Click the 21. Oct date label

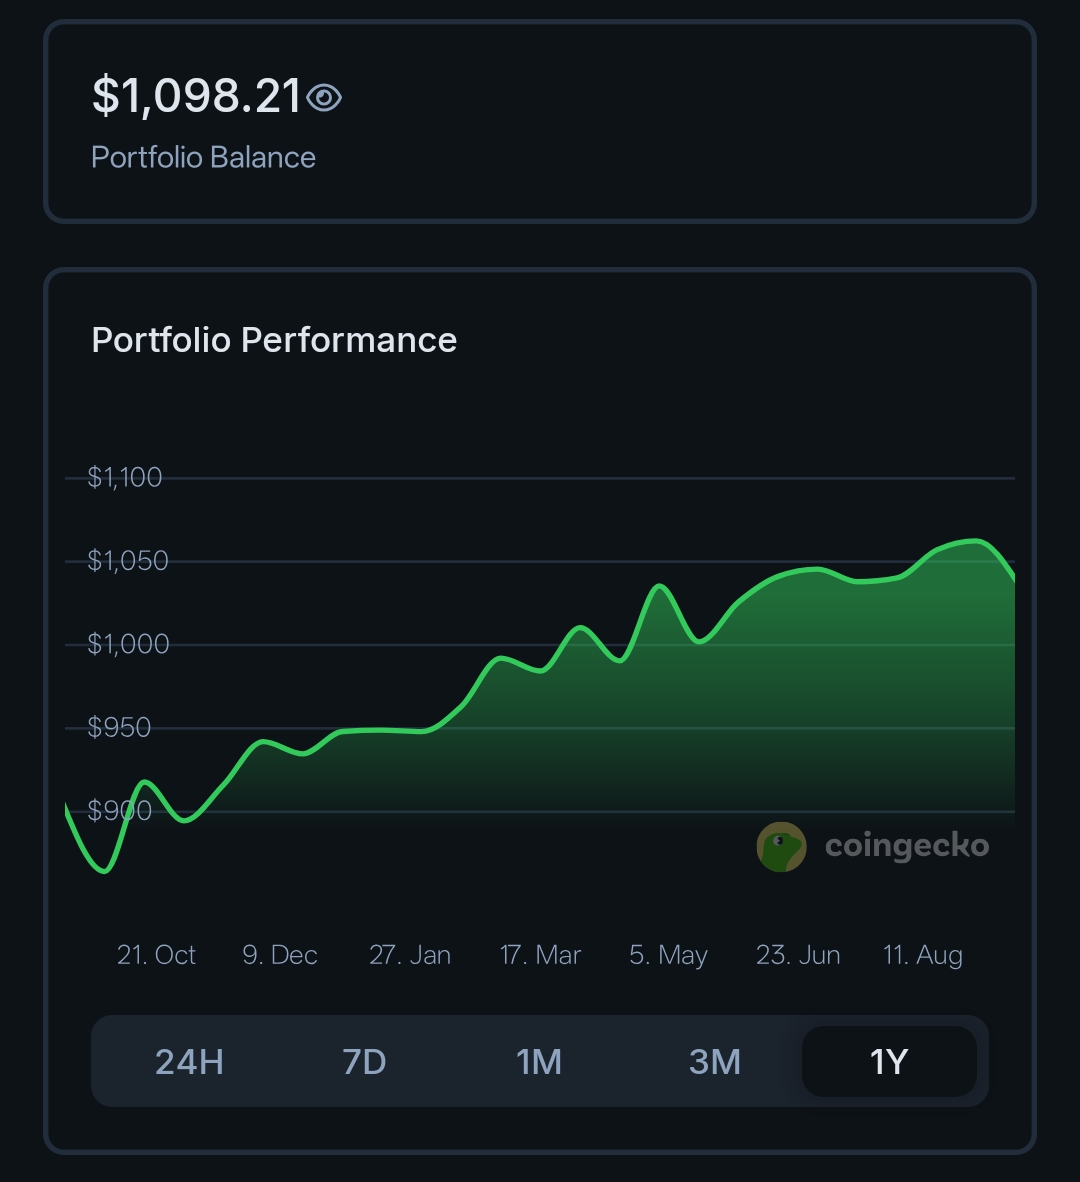click(x=156, y=955)
